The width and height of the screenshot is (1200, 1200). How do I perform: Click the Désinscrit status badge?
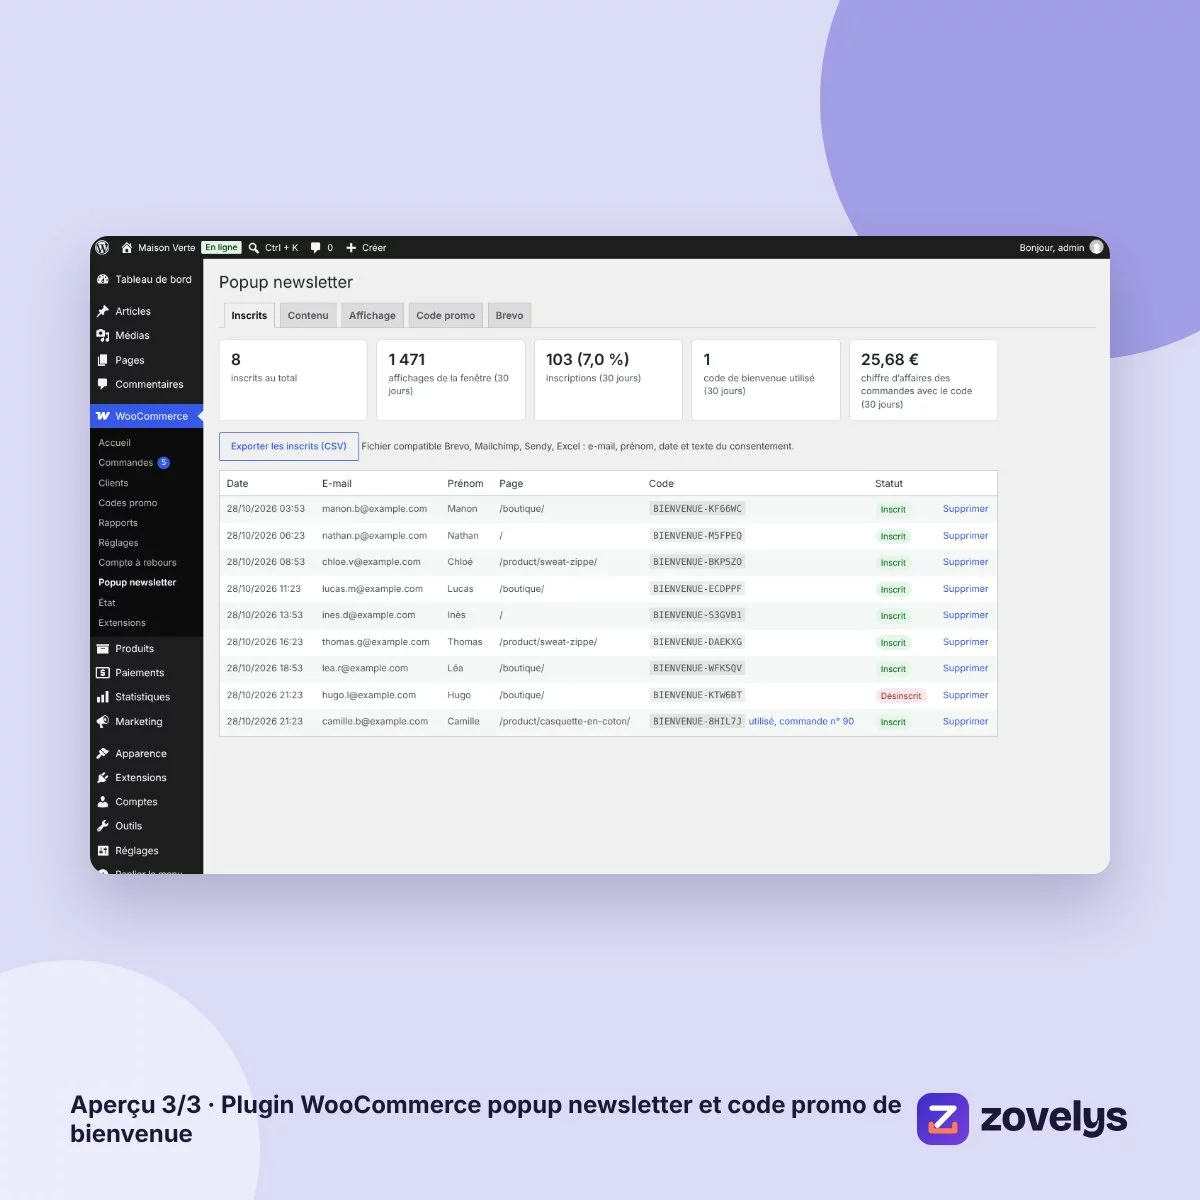coord(901,695)
